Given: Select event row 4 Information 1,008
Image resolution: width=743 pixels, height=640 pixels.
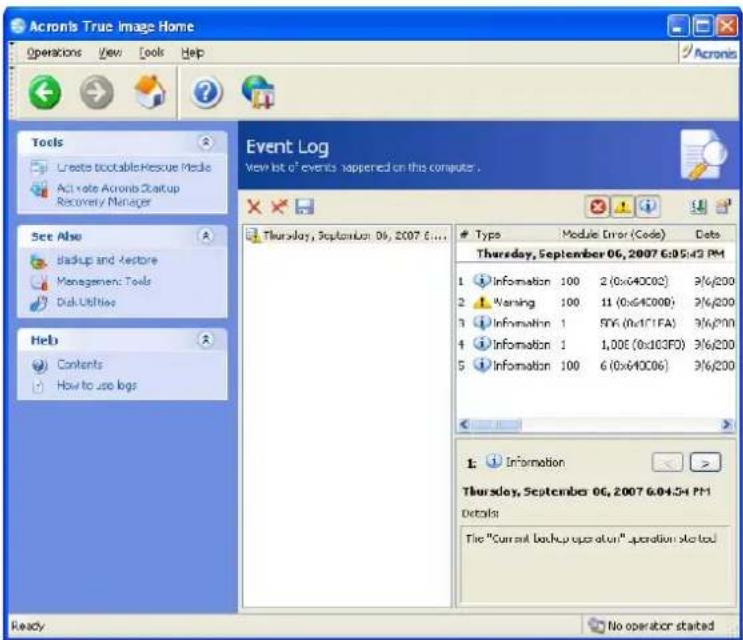Looking at the screenshot, I should [596, 344].
